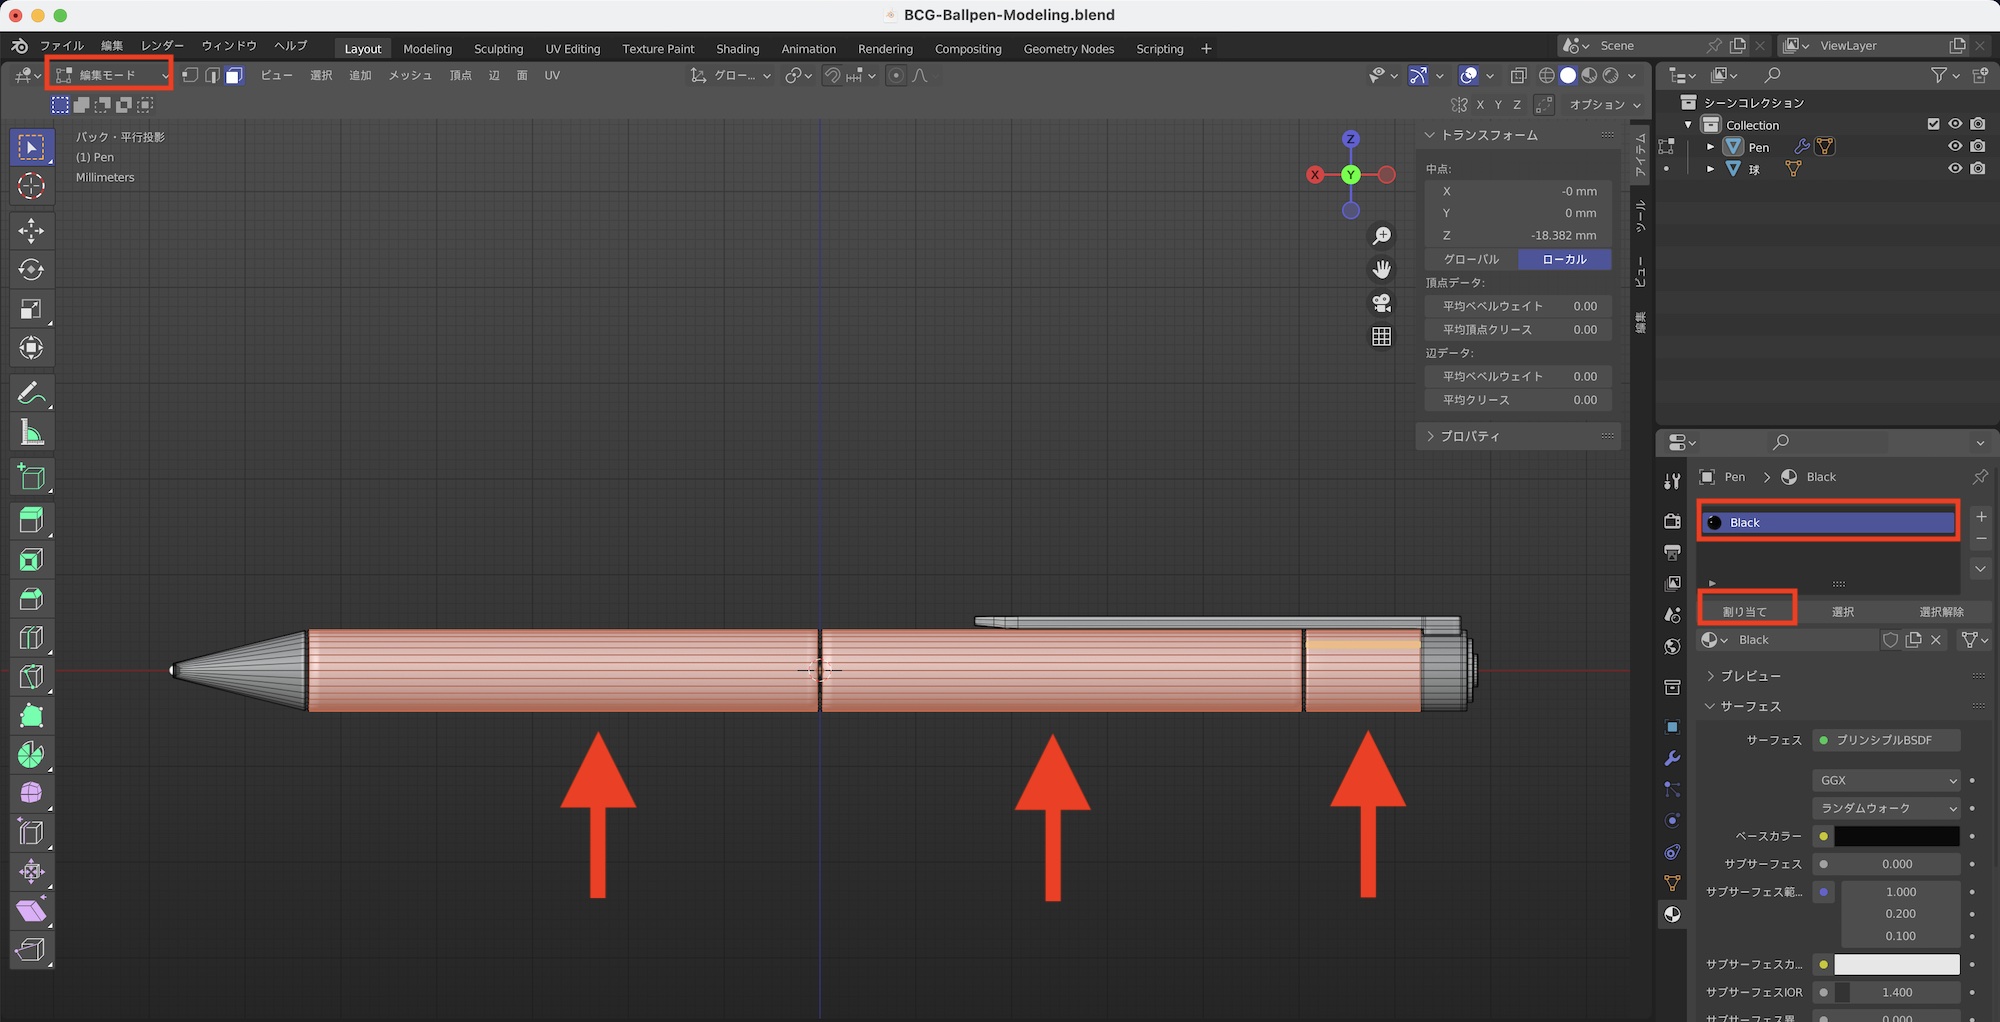Click the 割り当て assign button
Viewport: 2000px width, 1022px height.
(1745, 611)
